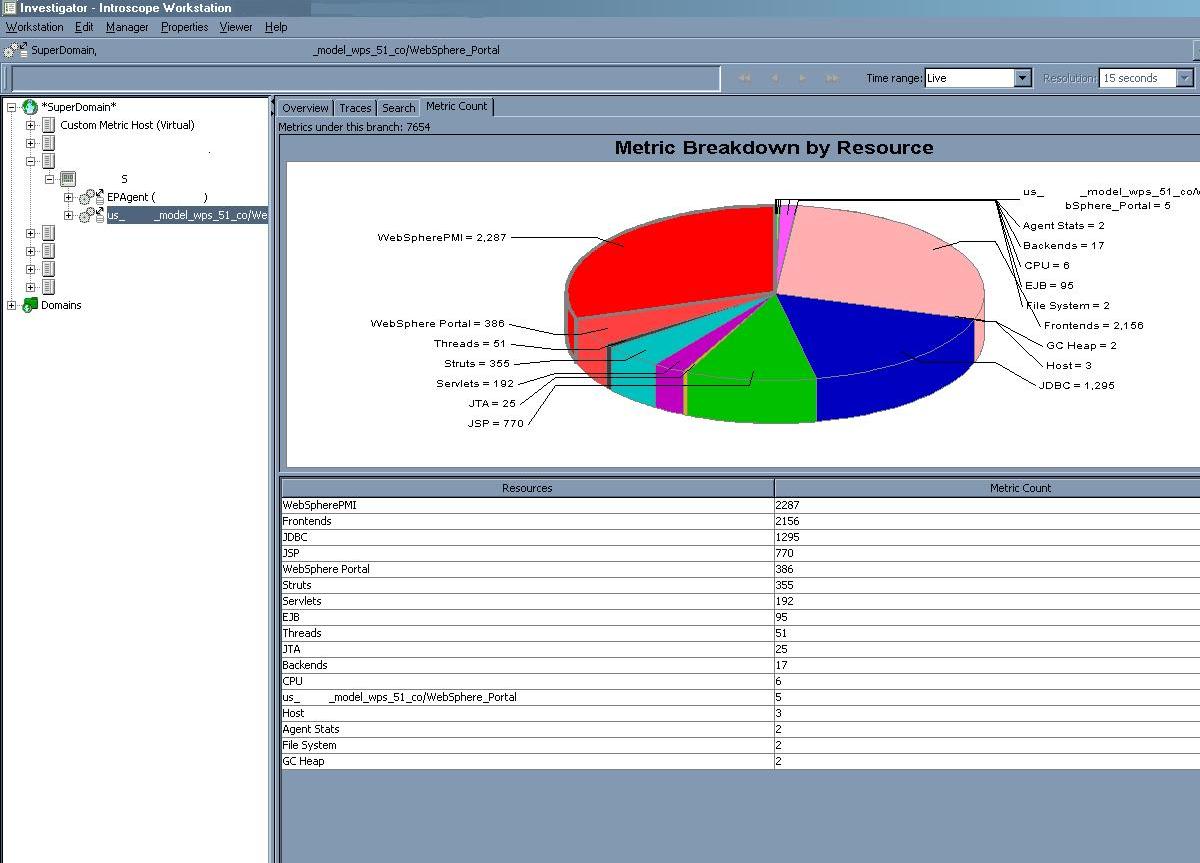Expand the Domains node
Screen dimensions: 1200x863
(12, 305)
